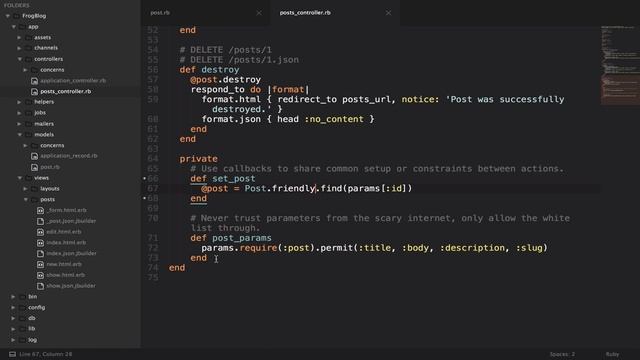
Task: Click the config folder icon
Action: (22, 307)
